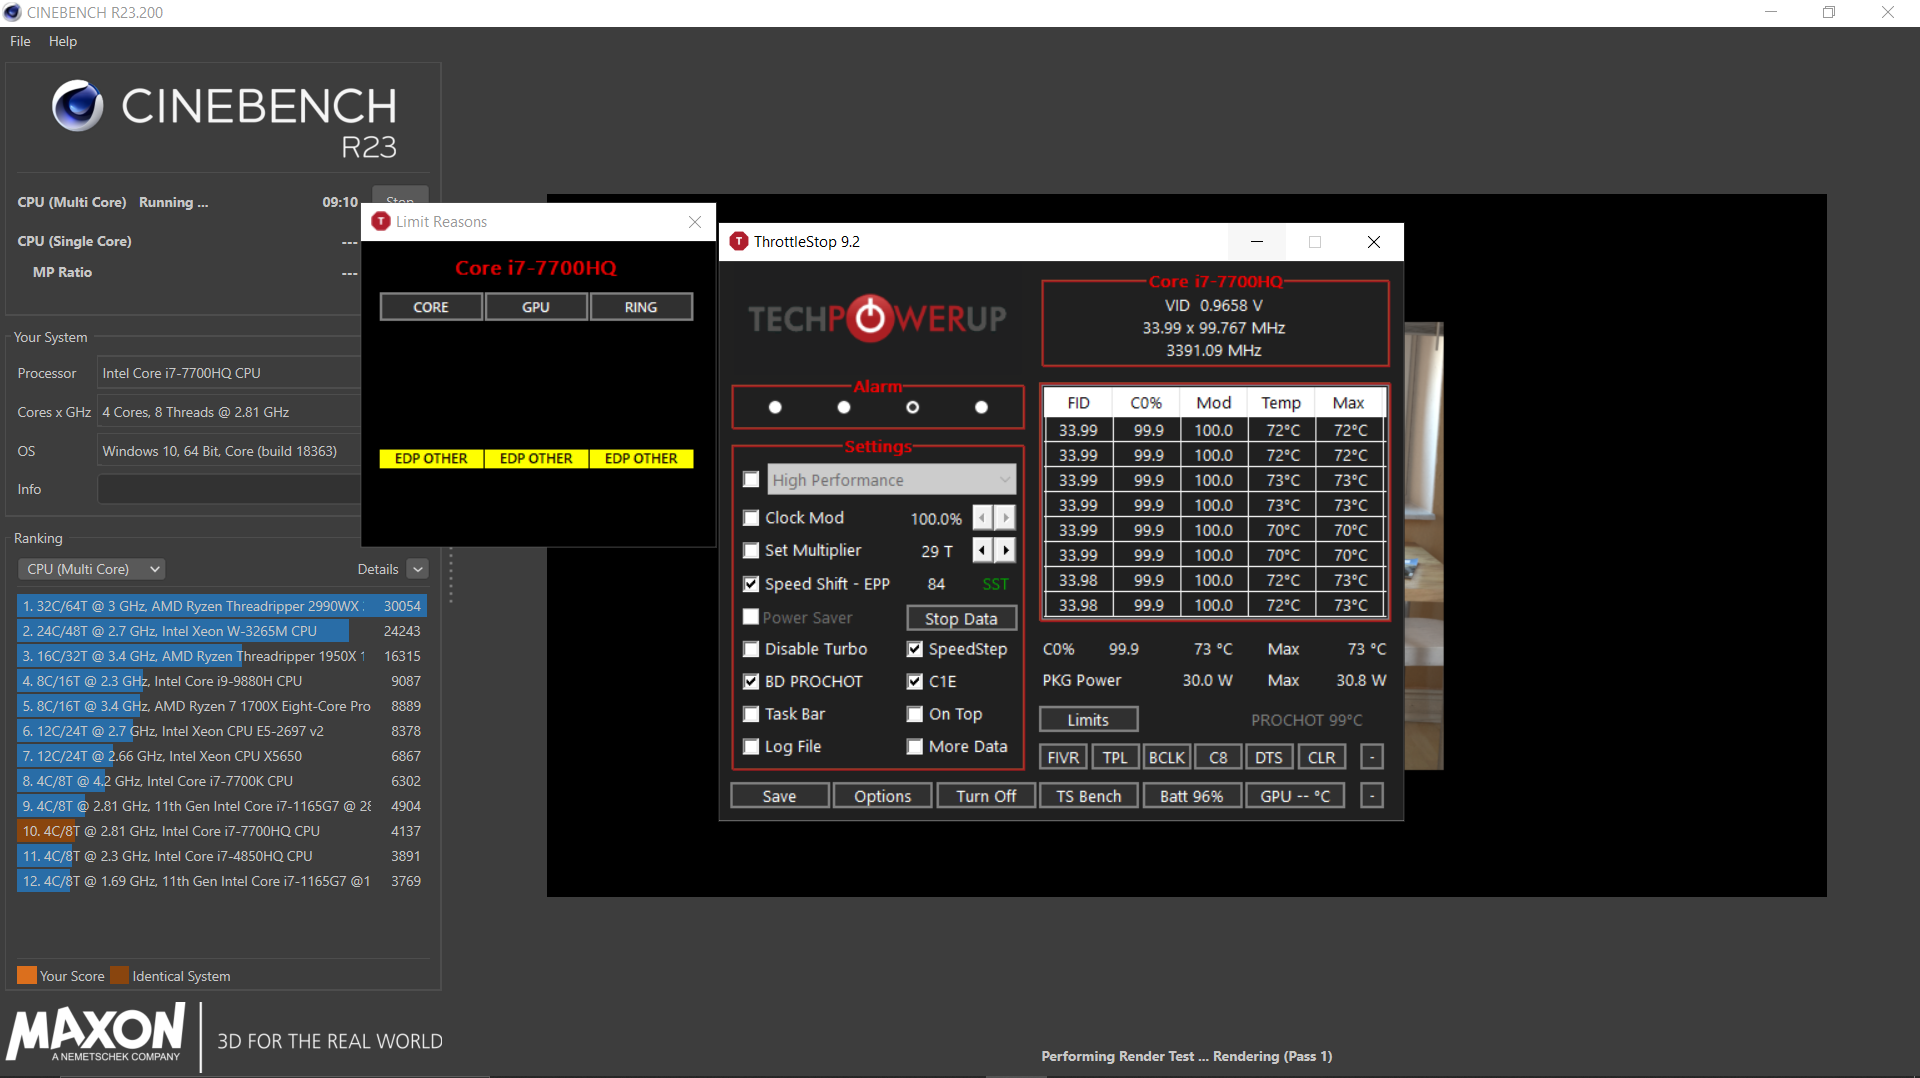Click the panel splitter dotted handle

click(x=451, y=578)
